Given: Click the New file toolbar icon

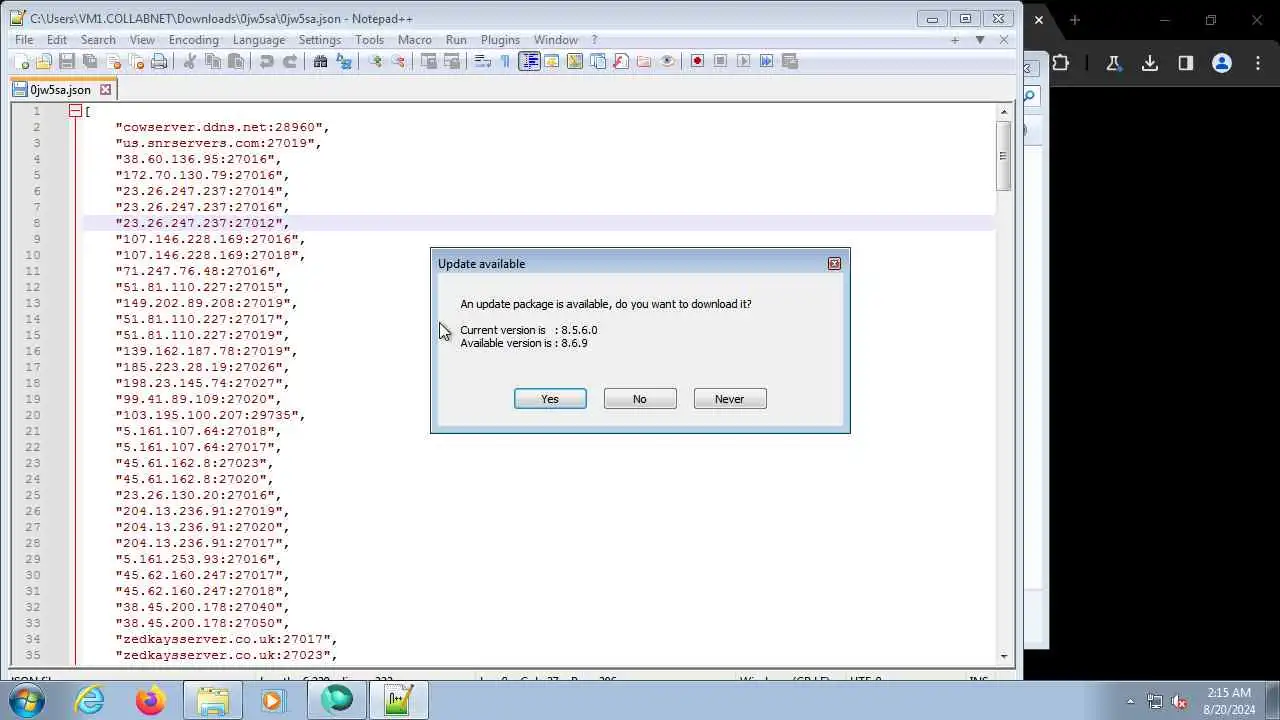Looking at the screenshot, I should tap(21, 61).
